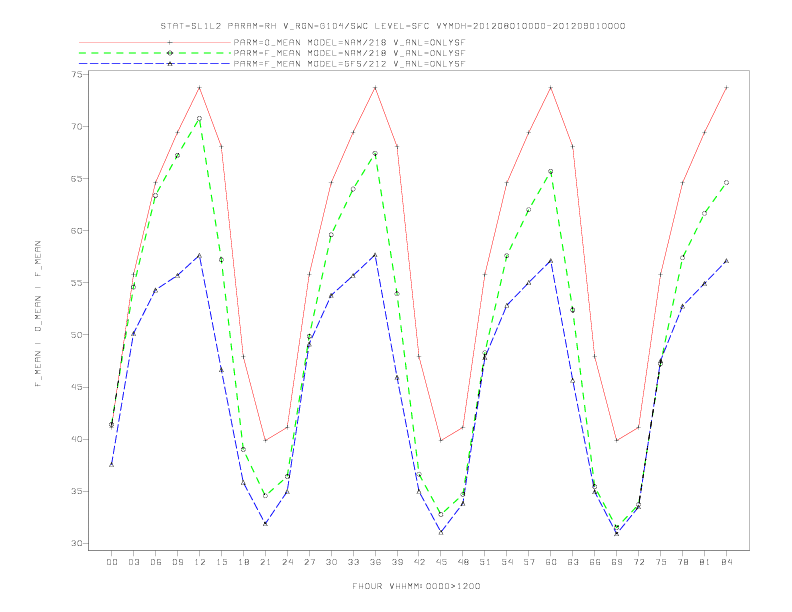
Task: Click x-axis tick label 54
Action: click(507, 562)
